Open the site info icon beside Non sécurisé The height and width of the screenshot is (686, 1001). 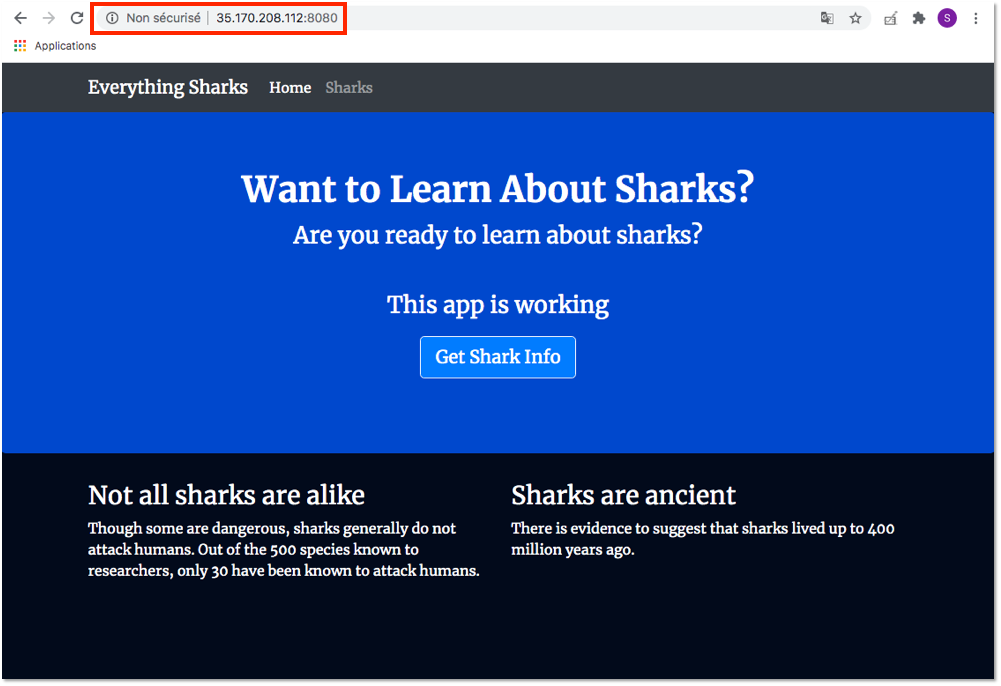(x=112, y=18)
